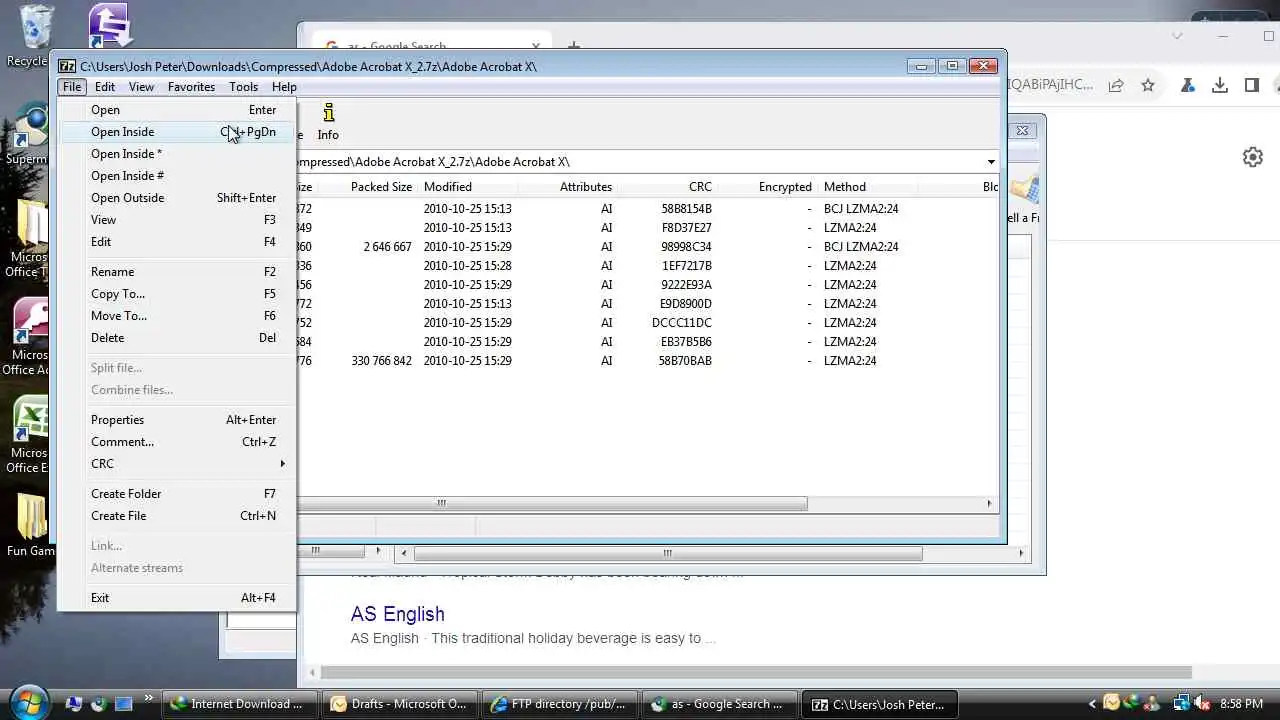Open the Edit menu in 7-Zip

point(105,87)
